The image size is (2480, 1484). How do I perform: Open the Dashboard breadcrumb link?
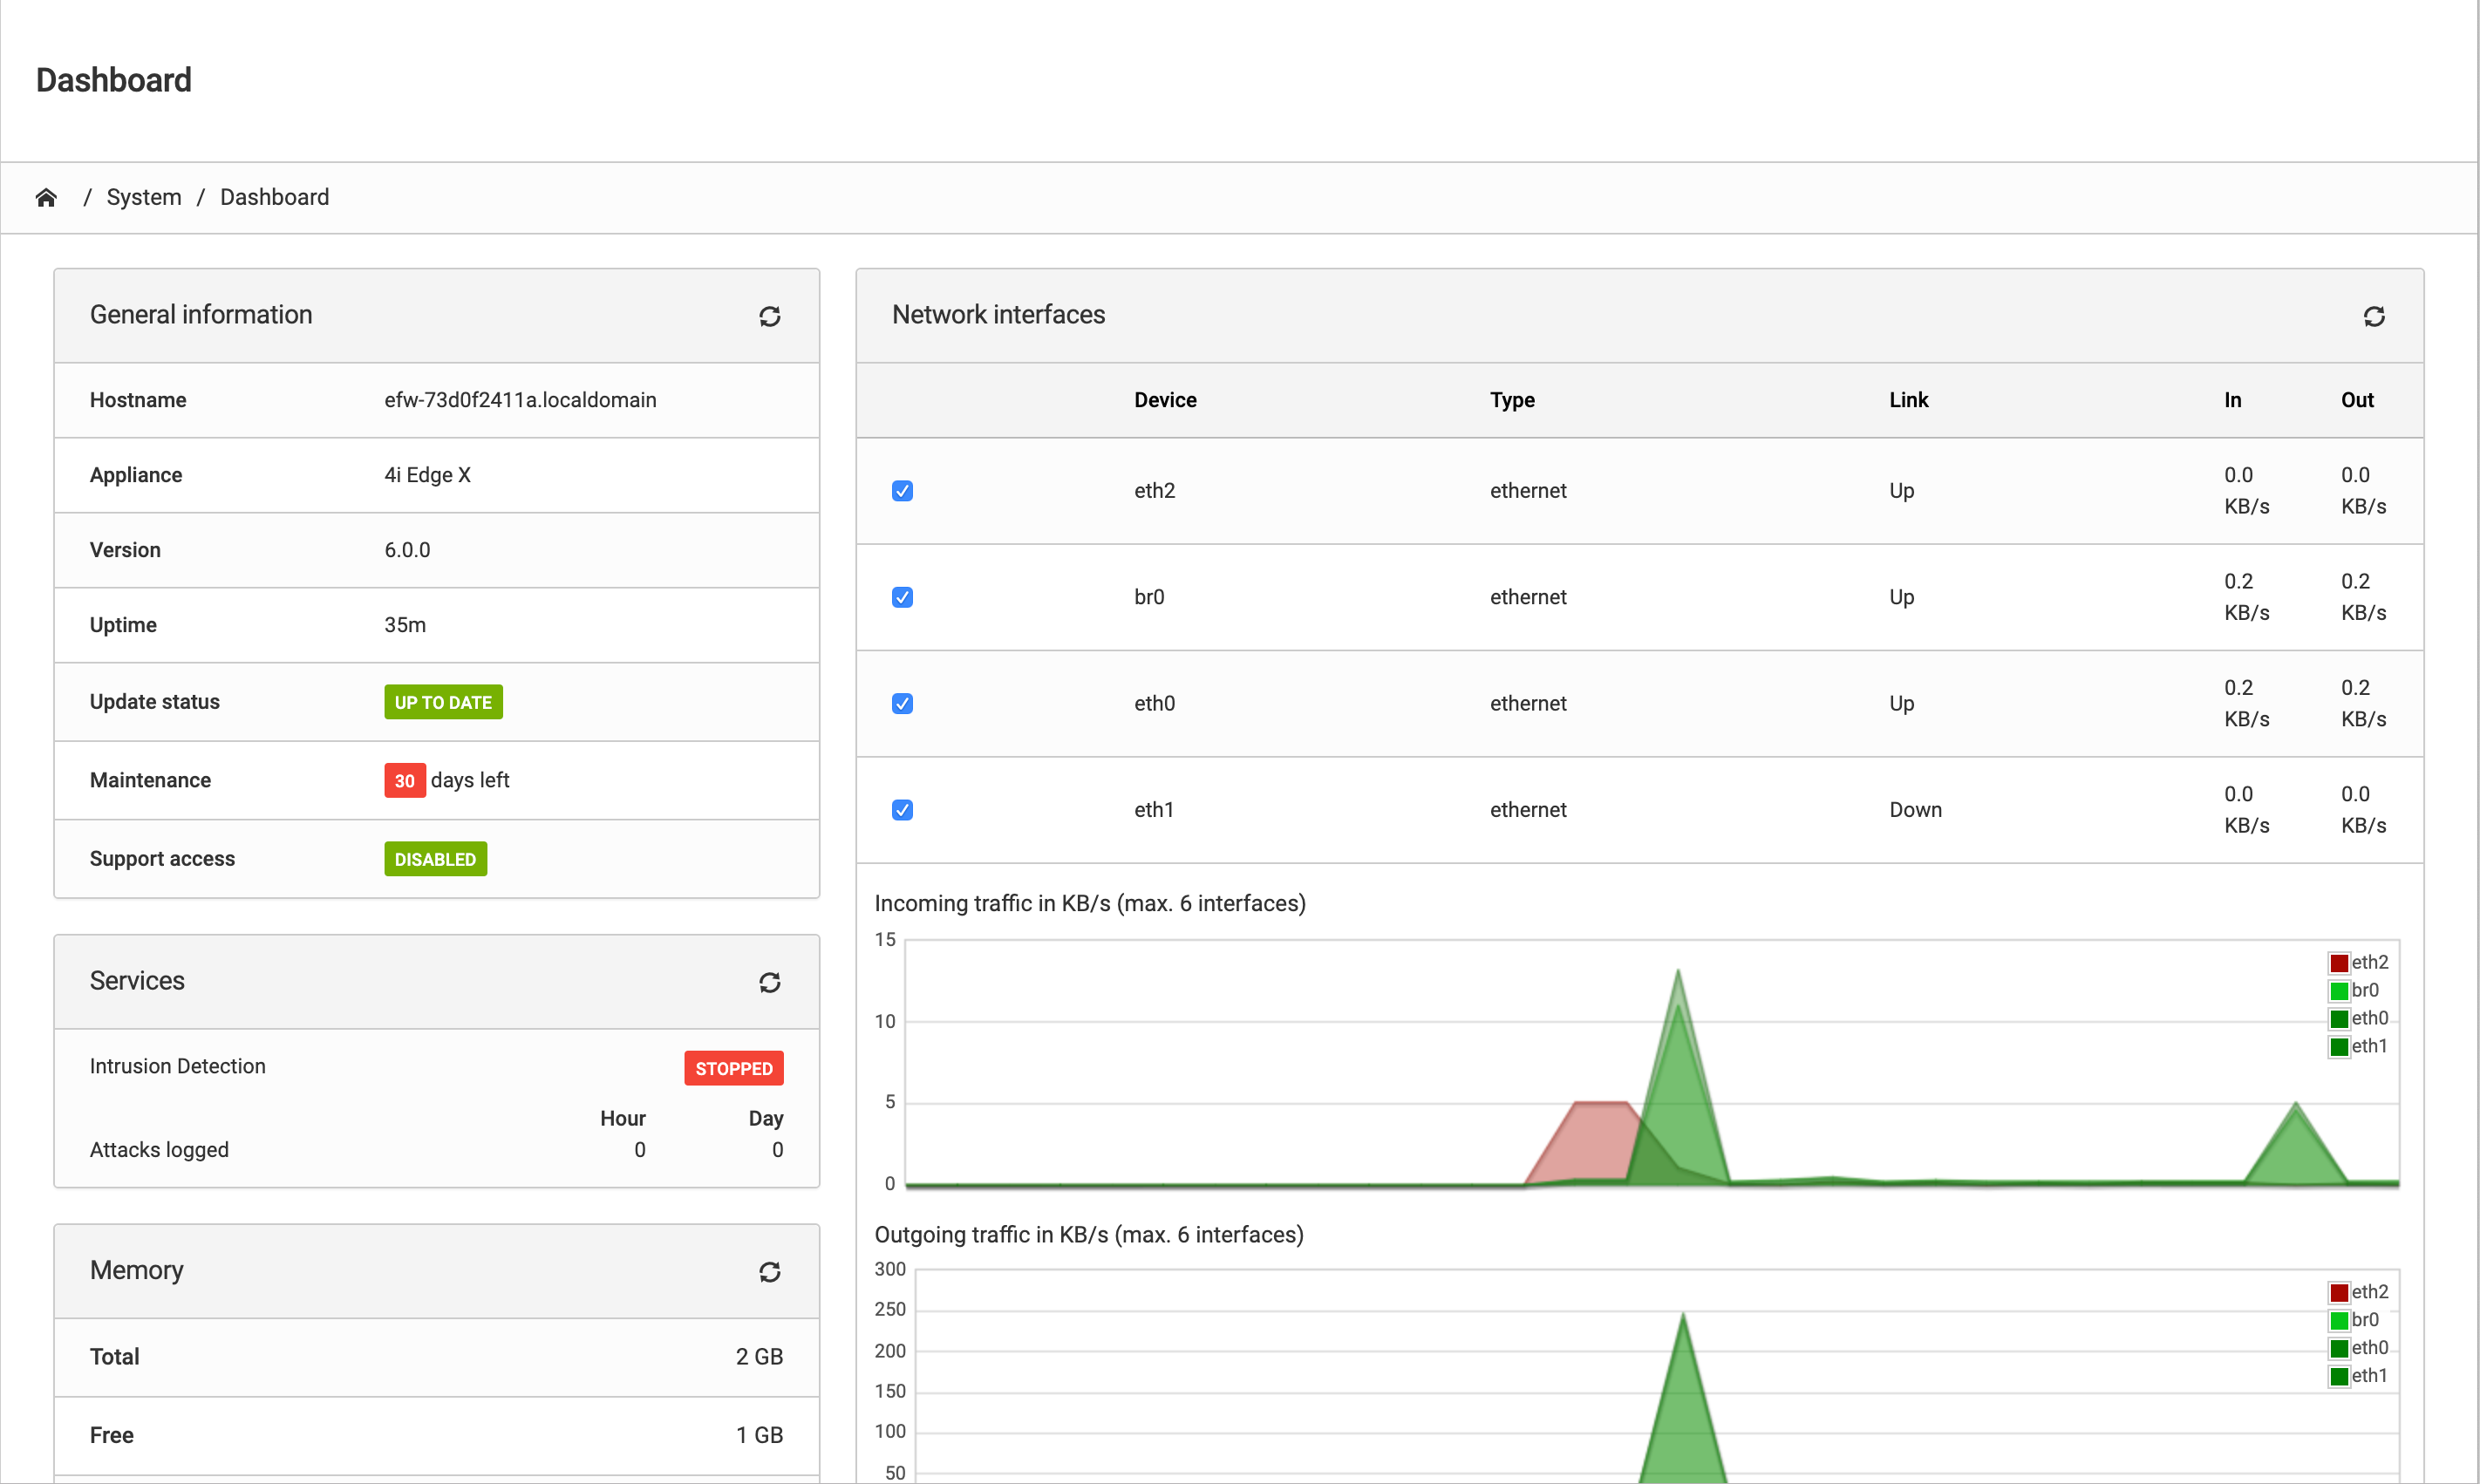274,197
